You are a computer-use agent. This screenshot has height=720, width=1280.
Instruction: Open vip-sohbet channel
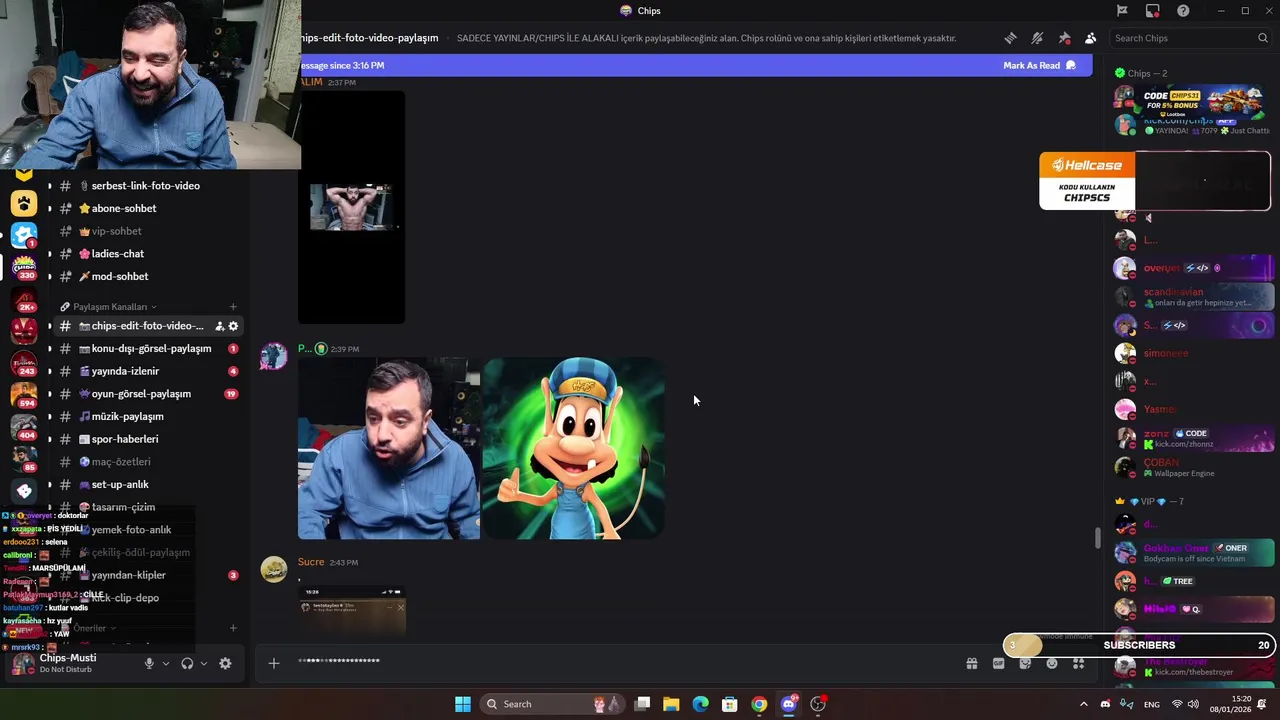pos(145,231)
